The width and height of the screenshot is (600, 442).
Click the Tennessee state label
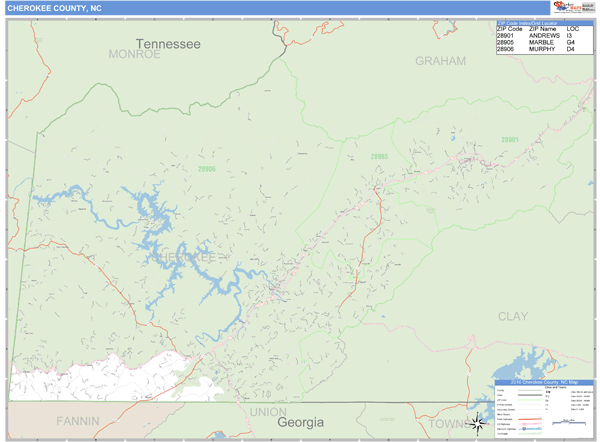coord(168,44)
